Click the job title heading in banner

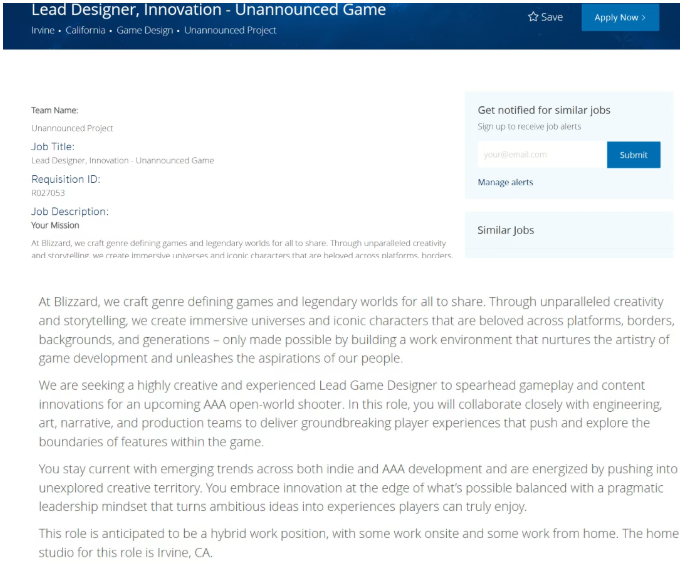click(x=208, y=10)
